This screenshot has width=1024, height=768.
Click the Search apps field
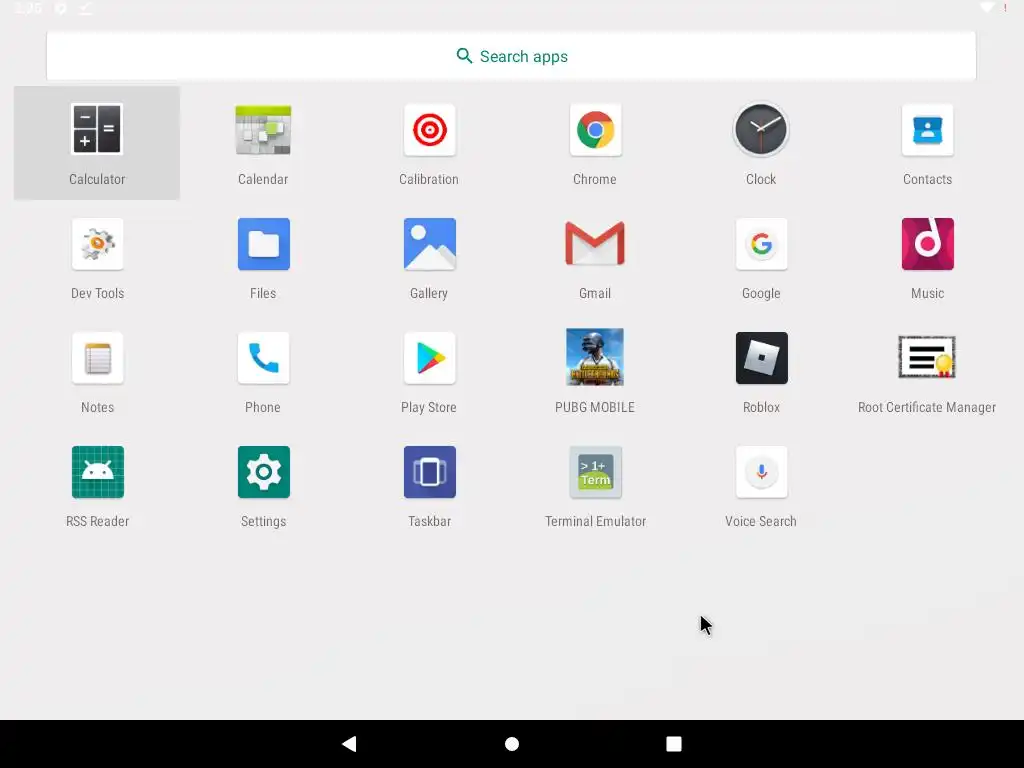pyautogui.click(x=511, y=56)
